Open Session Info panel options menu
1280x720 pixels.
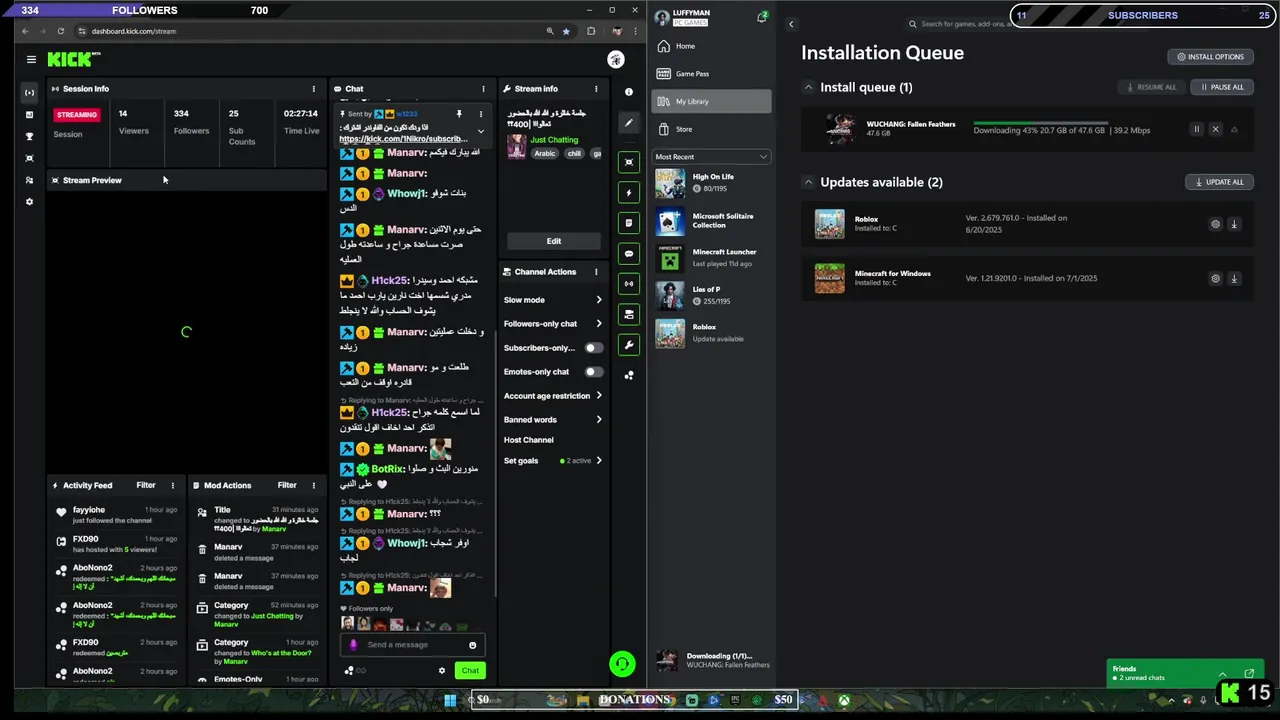314,89
